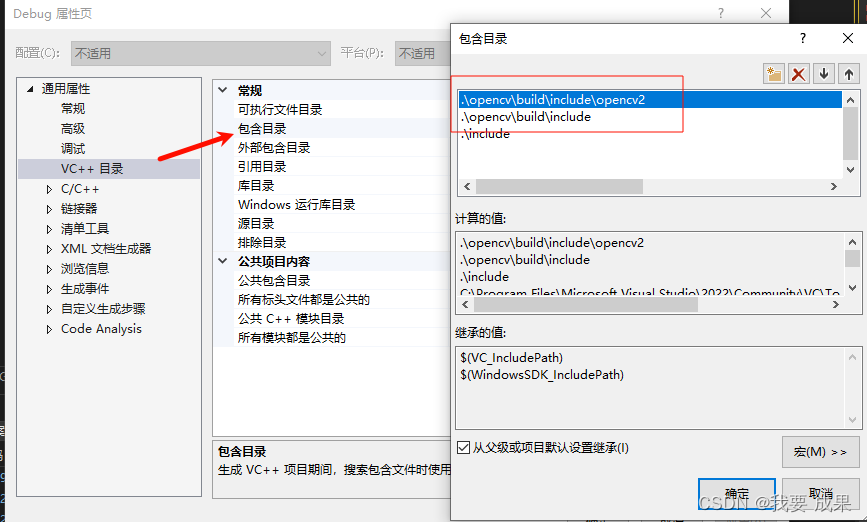The width and height of the screenshot is (867, 522).
Task: Move selected line down with down arrow
Action: (x=824, y=74)
